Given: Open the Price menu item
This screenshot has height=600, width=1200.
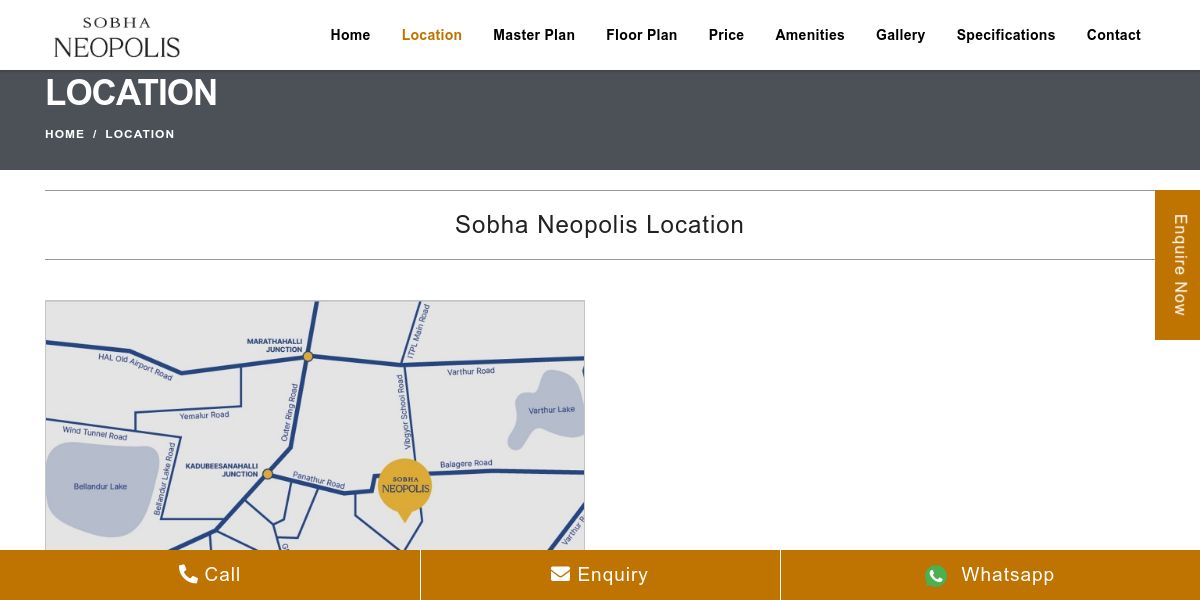Looking at the screenshot, I should coord(726,35).
